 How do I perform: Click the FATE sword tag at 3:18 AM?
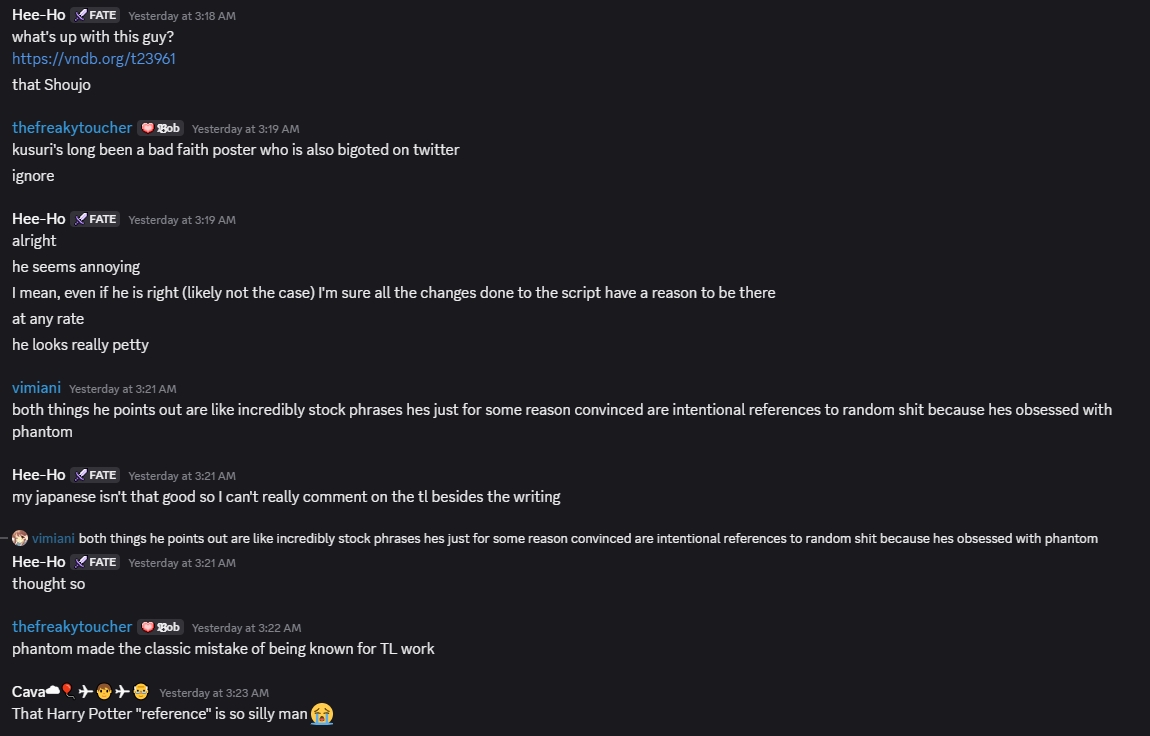tap(95, 15)
